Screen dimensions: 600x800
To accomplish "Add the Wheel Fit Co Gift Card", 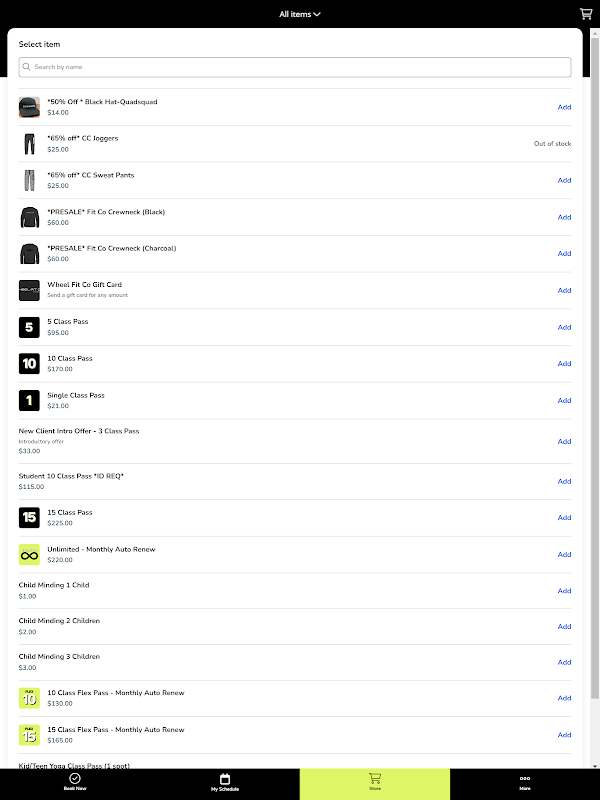I will tap(564, 290).
